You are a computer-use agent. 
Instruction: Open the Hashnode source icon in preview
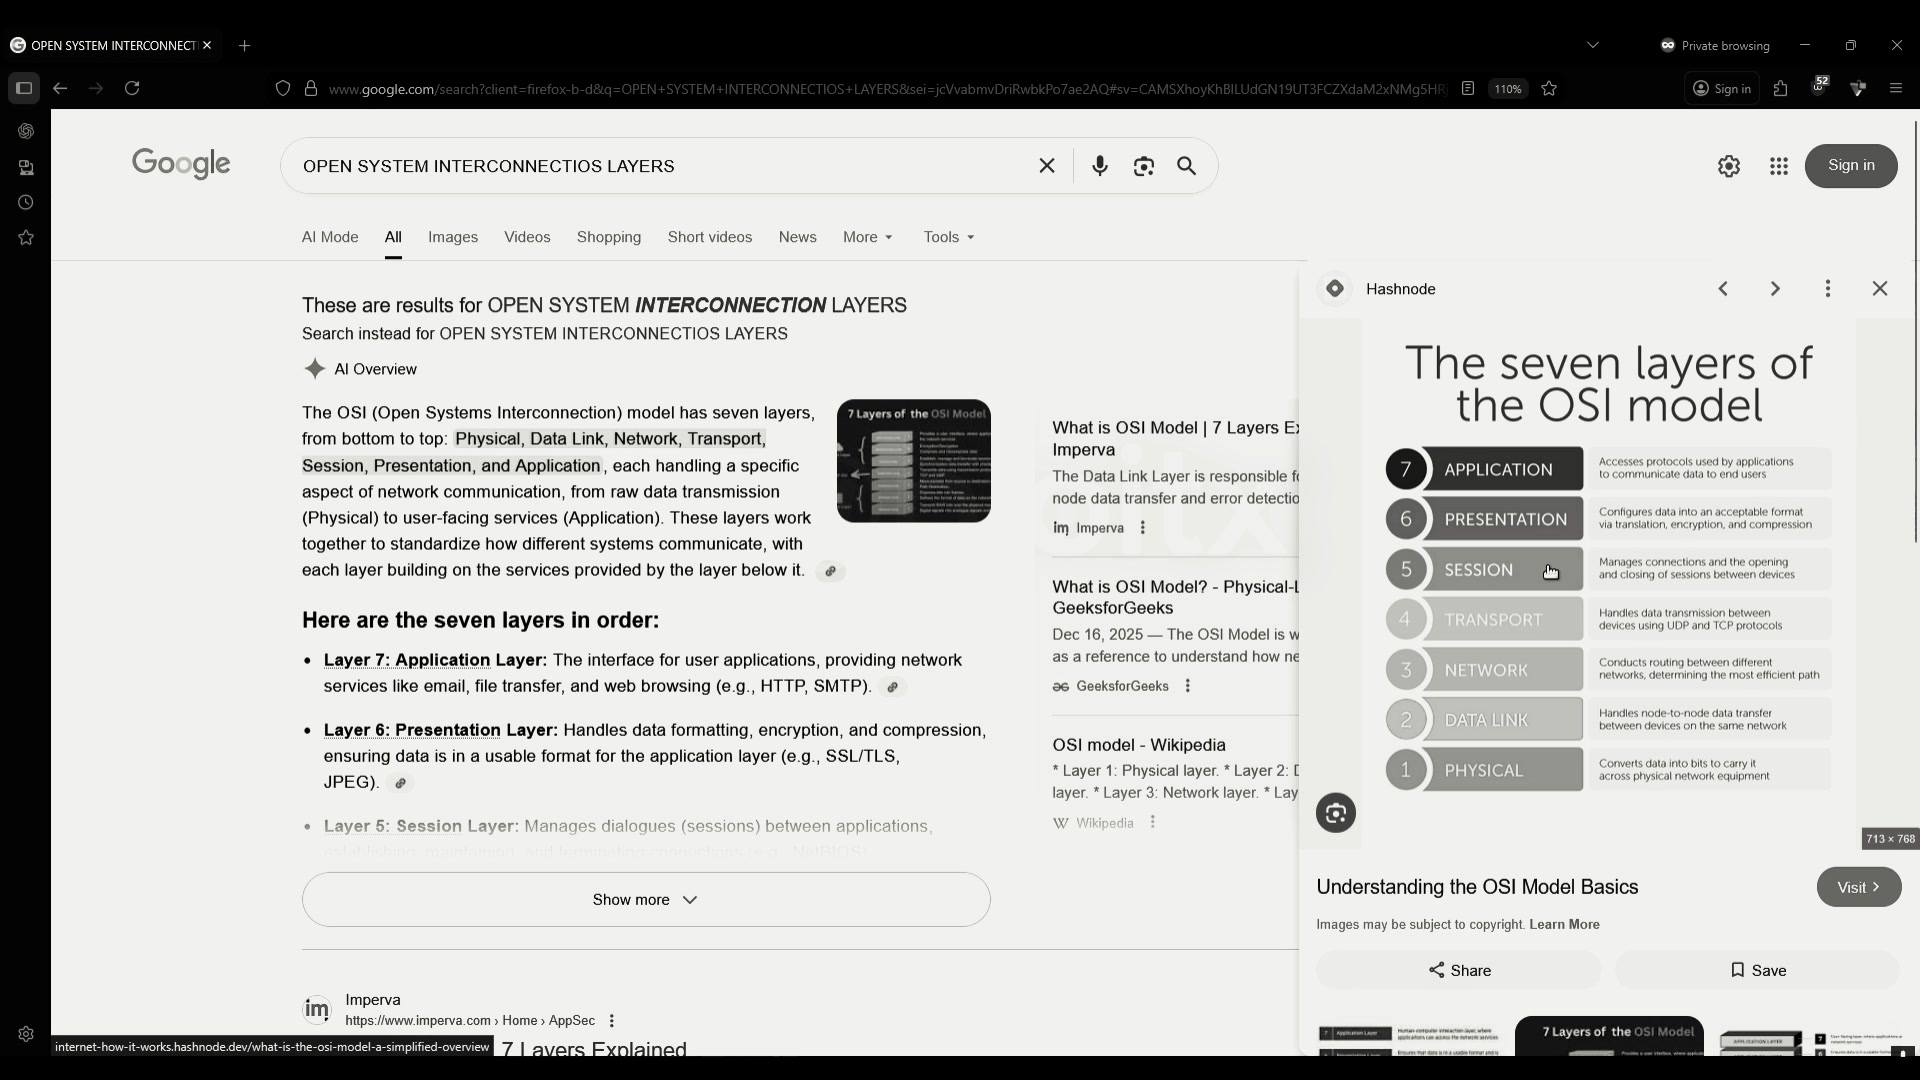[1335, 289]
